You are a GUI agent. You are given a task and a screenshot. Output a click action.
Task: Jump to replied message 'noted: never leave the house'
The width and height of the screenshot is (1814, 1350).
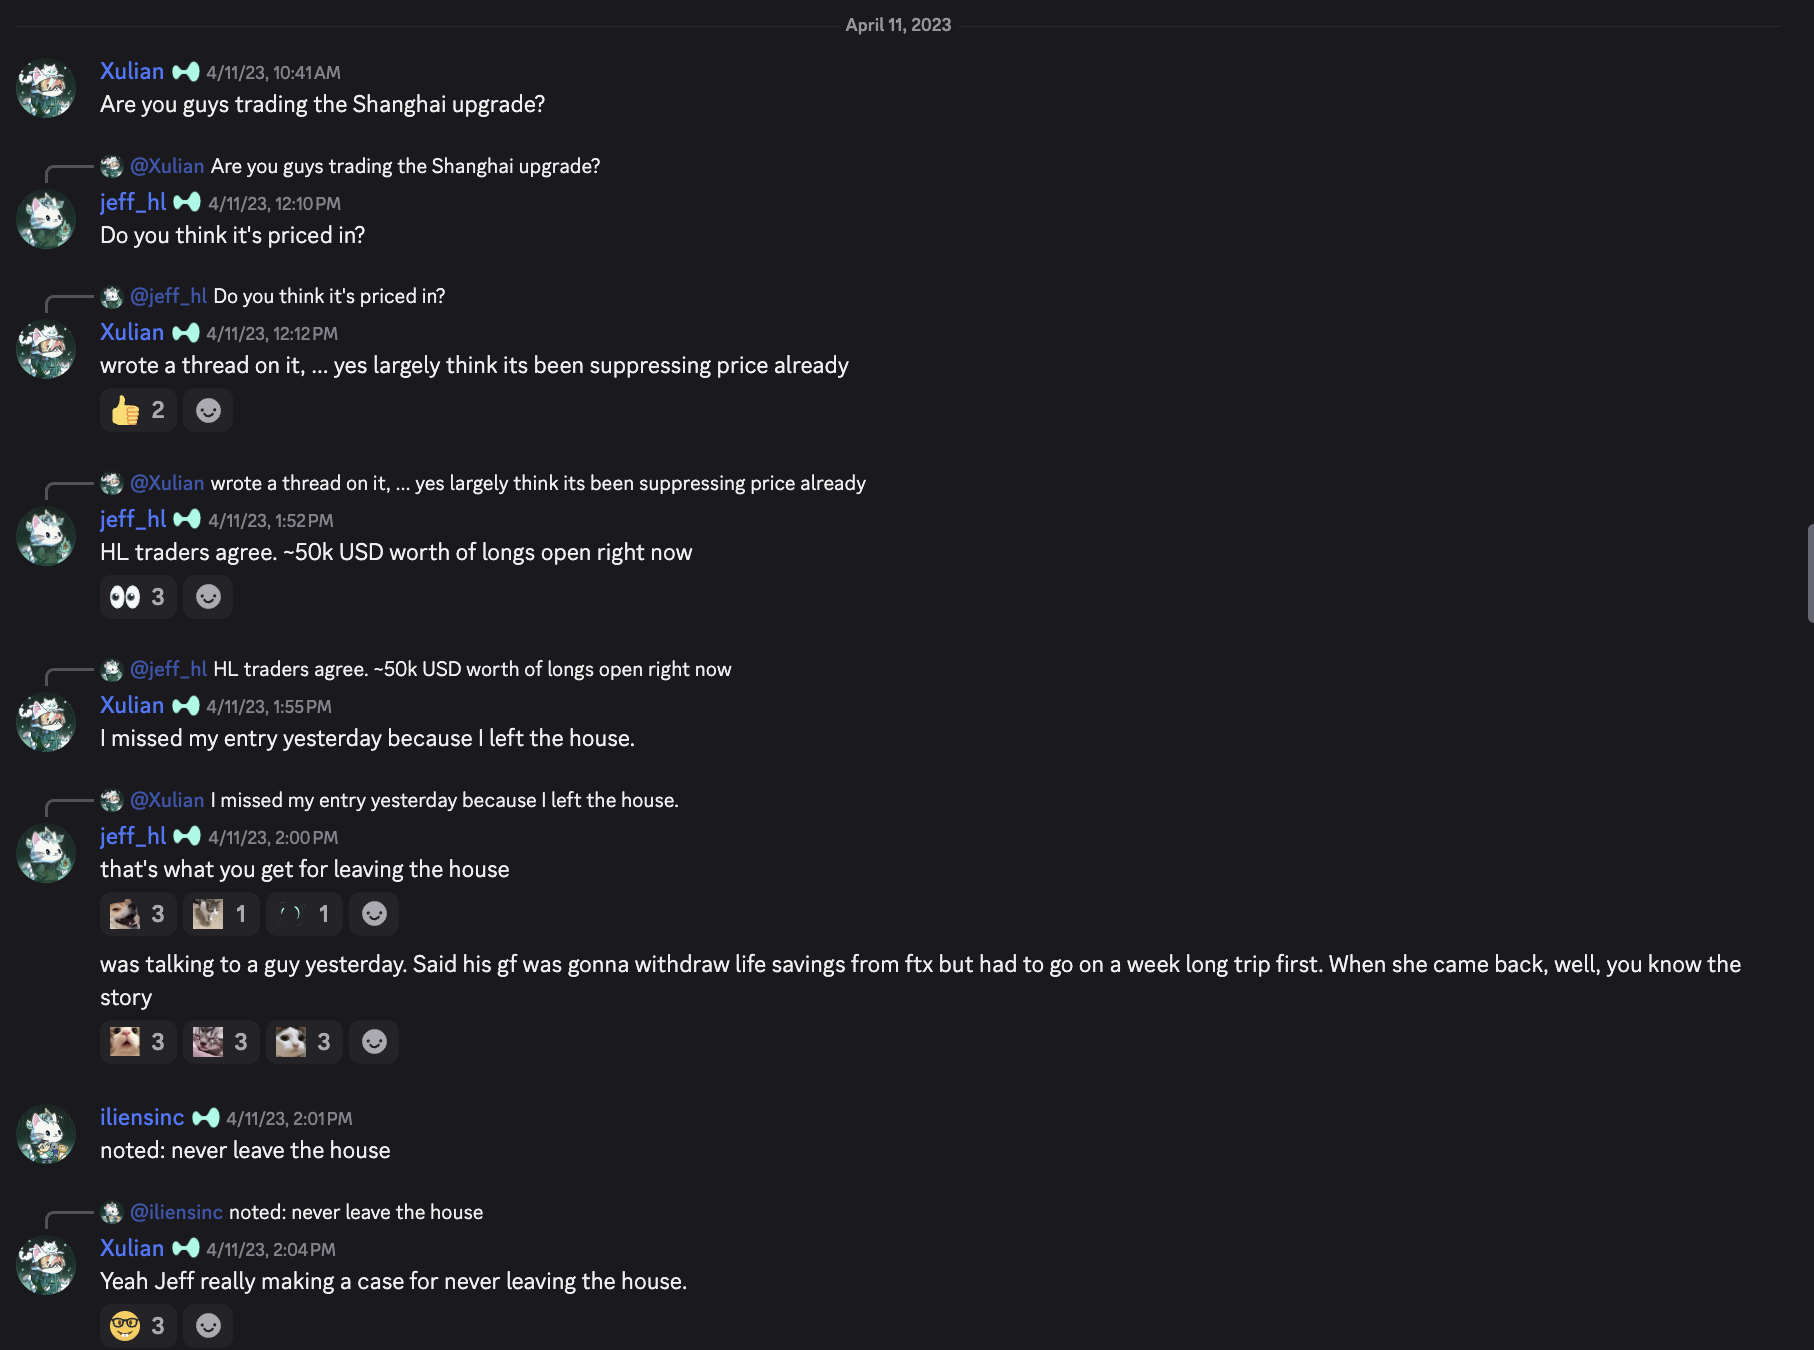pos(355,1212)
